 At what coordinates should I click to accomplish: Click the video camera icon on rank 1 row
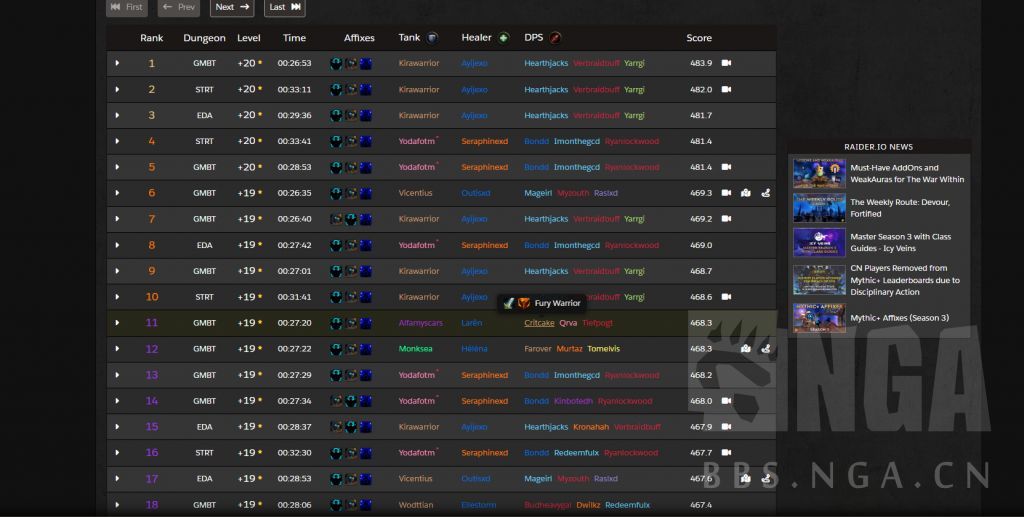(726, 63)
